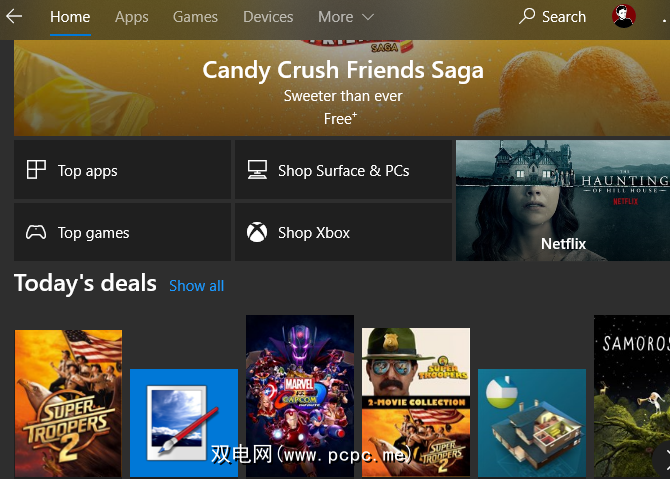Click the Search magnifier button
The height and width of the screenshot is (479, 670).
[x=552, y=17]
